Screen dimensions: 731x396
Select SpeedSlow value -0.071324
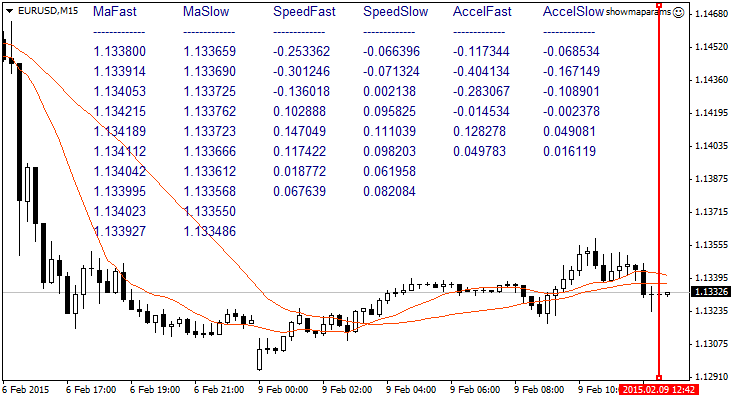pyautogui.click(x=392, y=71)
